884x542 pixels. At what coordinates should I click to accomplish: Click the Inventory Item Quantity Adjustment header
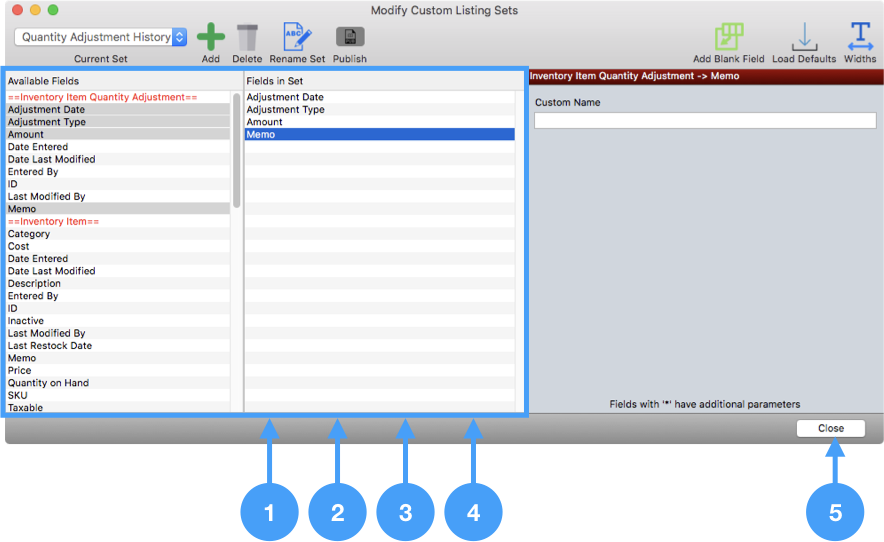[102, 97]
